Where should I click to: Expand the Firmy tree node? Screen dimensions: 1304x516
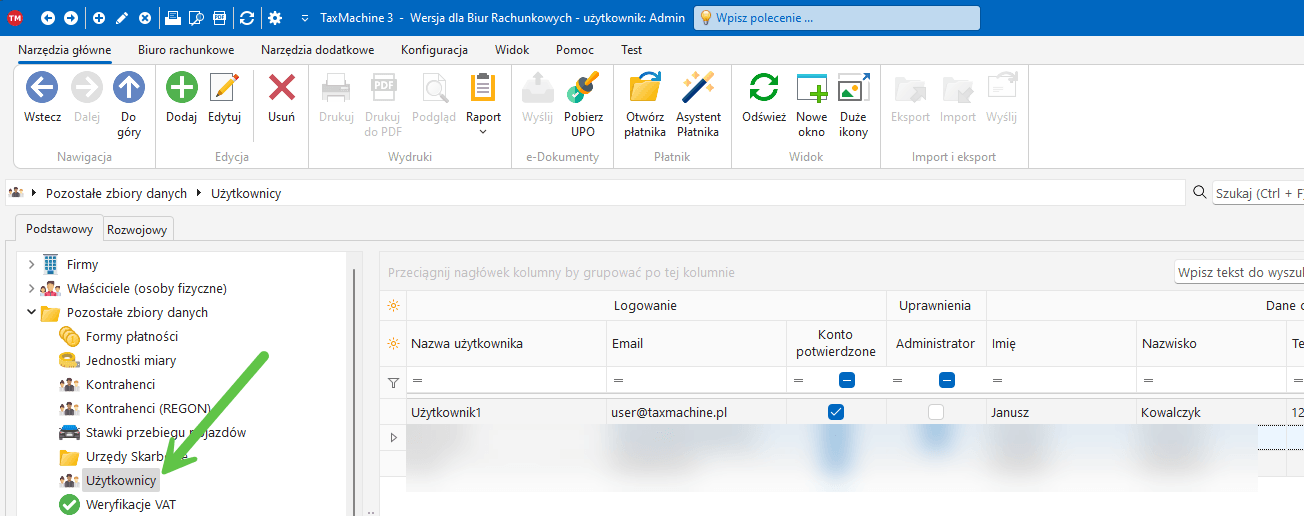[x=31, y=265]
